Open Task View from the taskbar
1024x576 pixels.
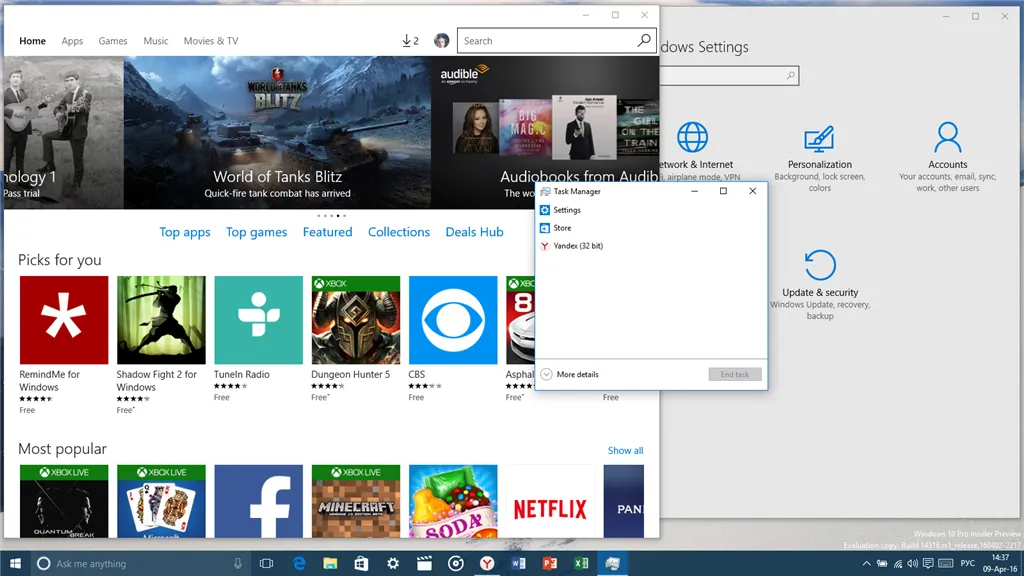click(x=266, y=563)
